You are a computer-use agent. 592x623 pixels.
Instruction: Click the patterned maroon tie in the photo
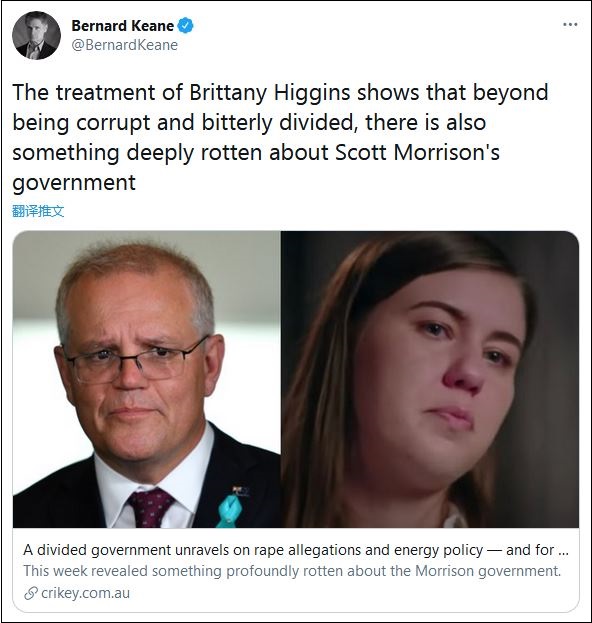[x=149, y=508]
